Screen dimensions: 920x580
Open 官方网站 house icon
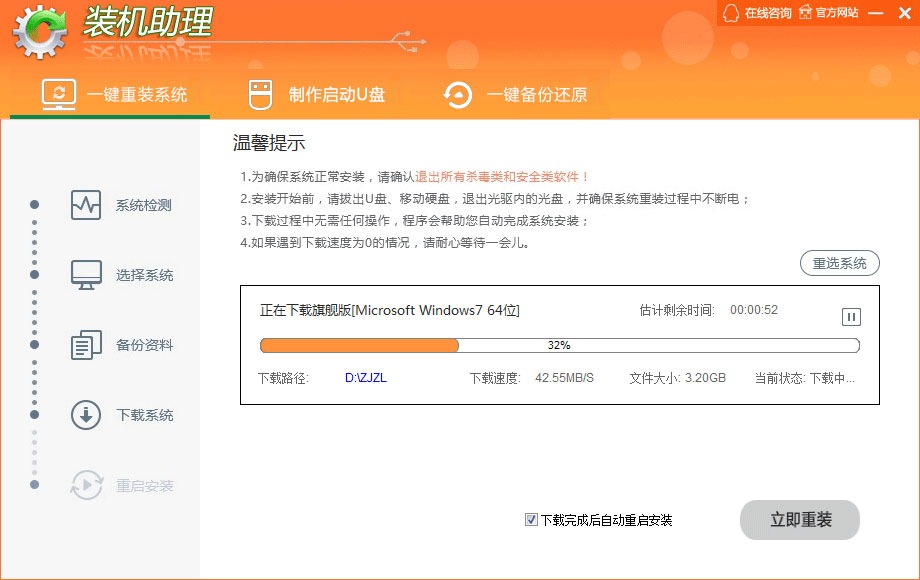pos(804,13)
